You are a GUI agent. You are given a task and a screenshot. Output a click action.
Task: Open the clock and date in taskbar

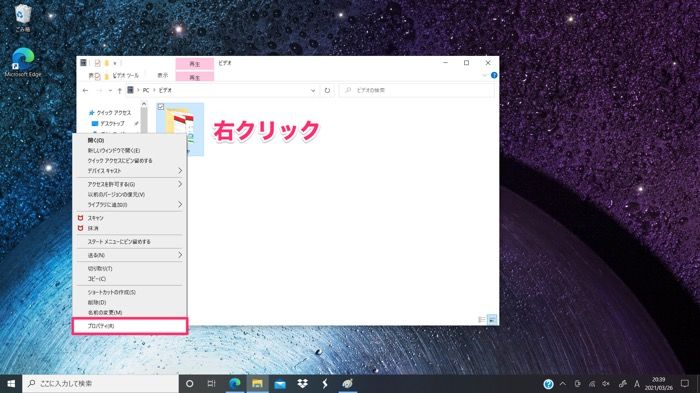[658, 384]
